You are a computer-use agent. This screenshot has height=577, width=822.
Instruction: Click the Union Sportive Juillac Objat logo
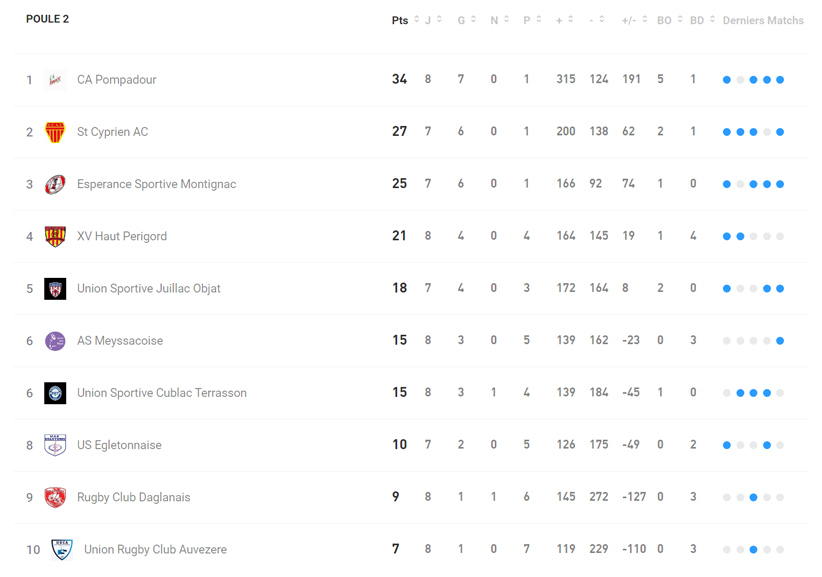pos(55,289)
